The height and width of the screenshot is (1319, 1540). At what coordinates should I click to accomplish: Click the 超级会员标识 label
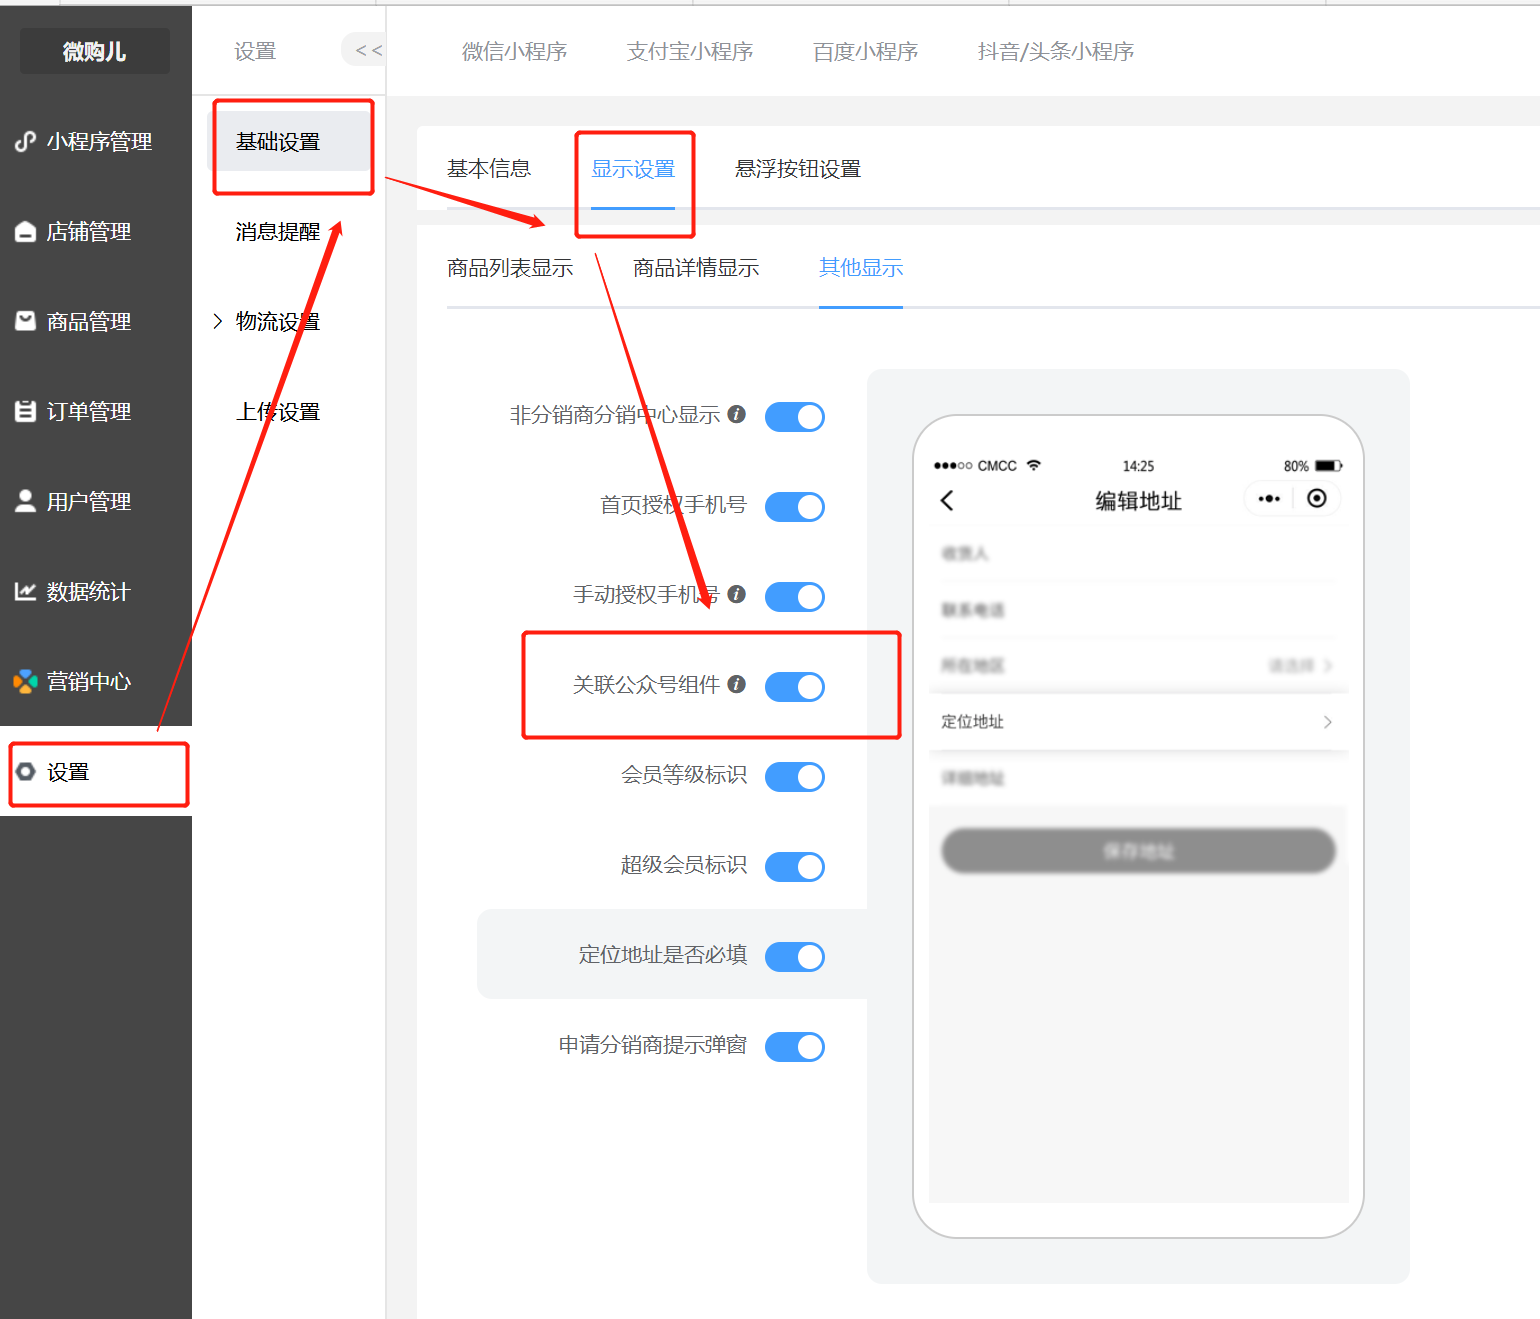click(x=684, y=865)
